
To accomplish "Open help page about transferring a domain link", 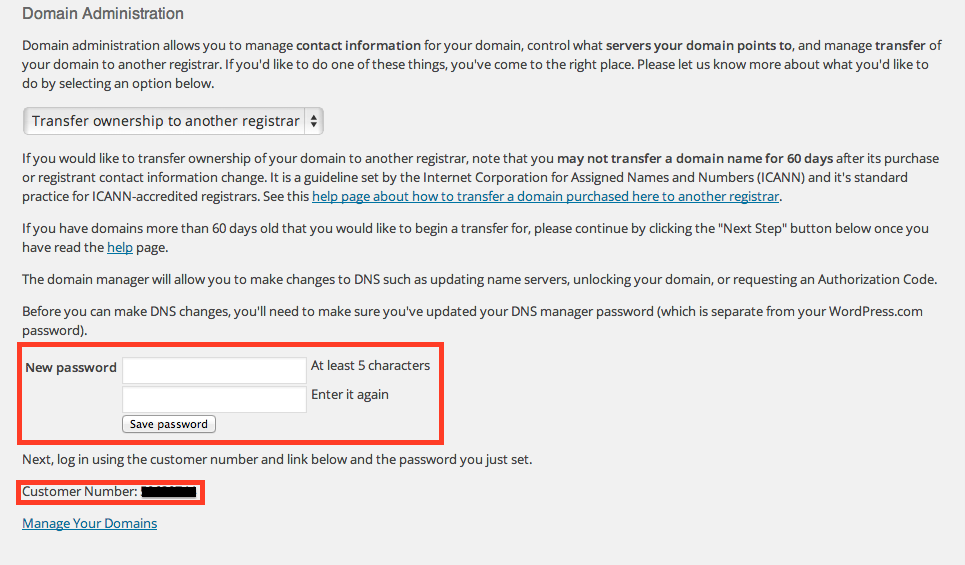I will coord(545,196).
